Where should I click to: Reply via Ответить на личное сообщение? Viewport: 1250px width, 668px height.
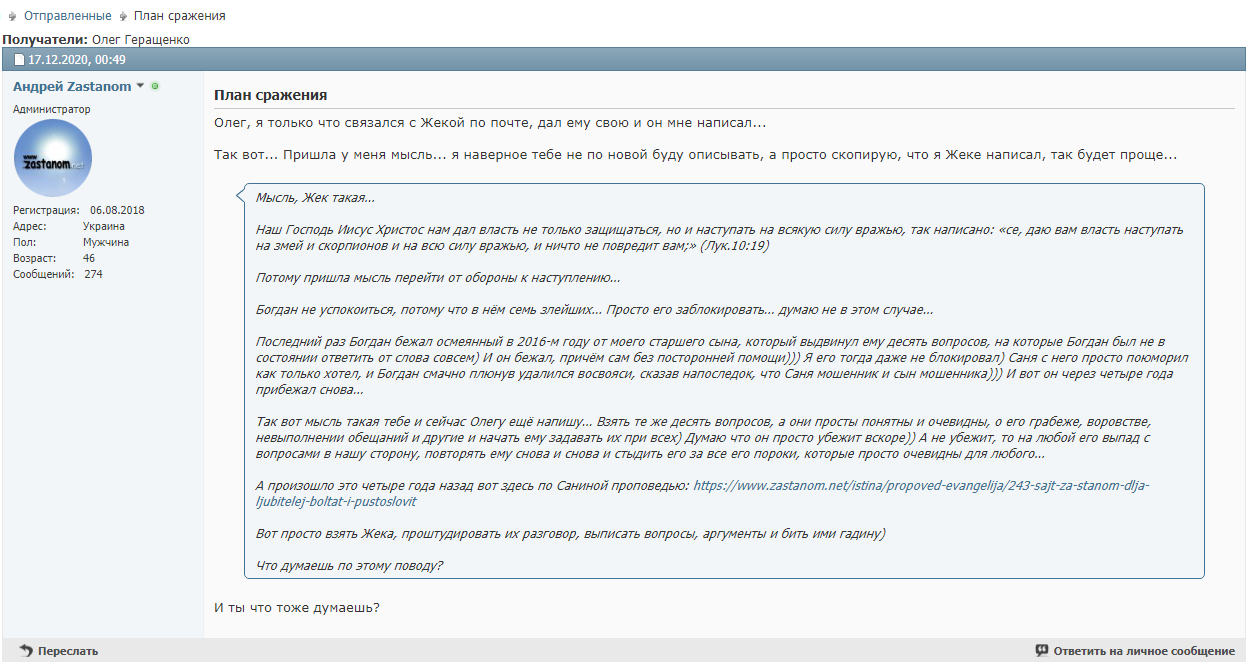(1144, 651)
